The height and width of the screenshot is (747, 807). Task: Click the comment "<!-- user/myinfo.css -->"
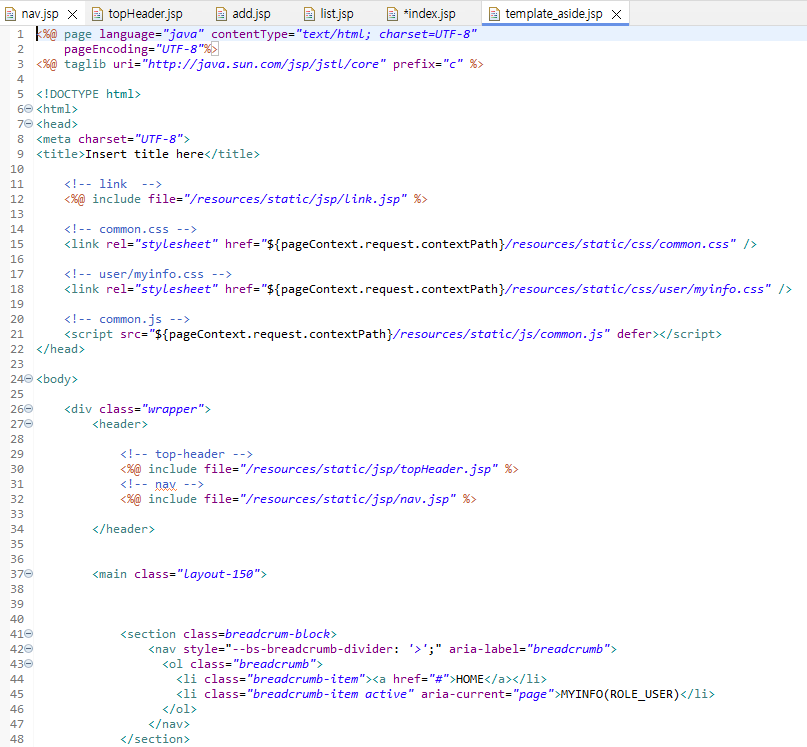click(148, 274)
